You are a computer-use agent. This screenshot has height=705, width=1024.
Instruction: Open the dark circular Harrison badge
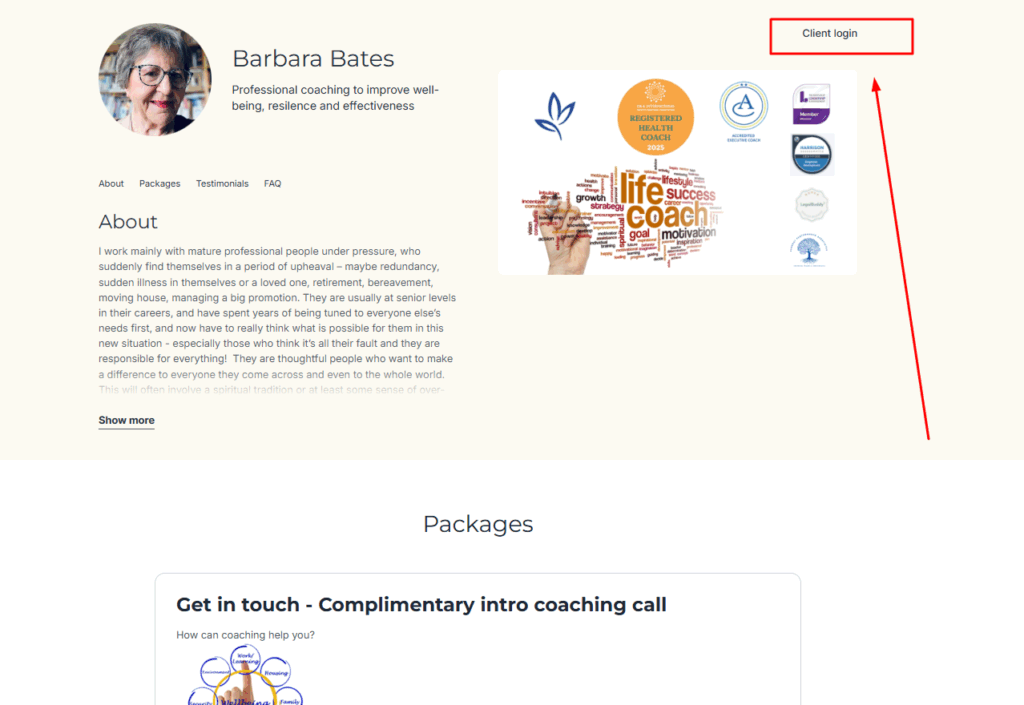(812, 155)
